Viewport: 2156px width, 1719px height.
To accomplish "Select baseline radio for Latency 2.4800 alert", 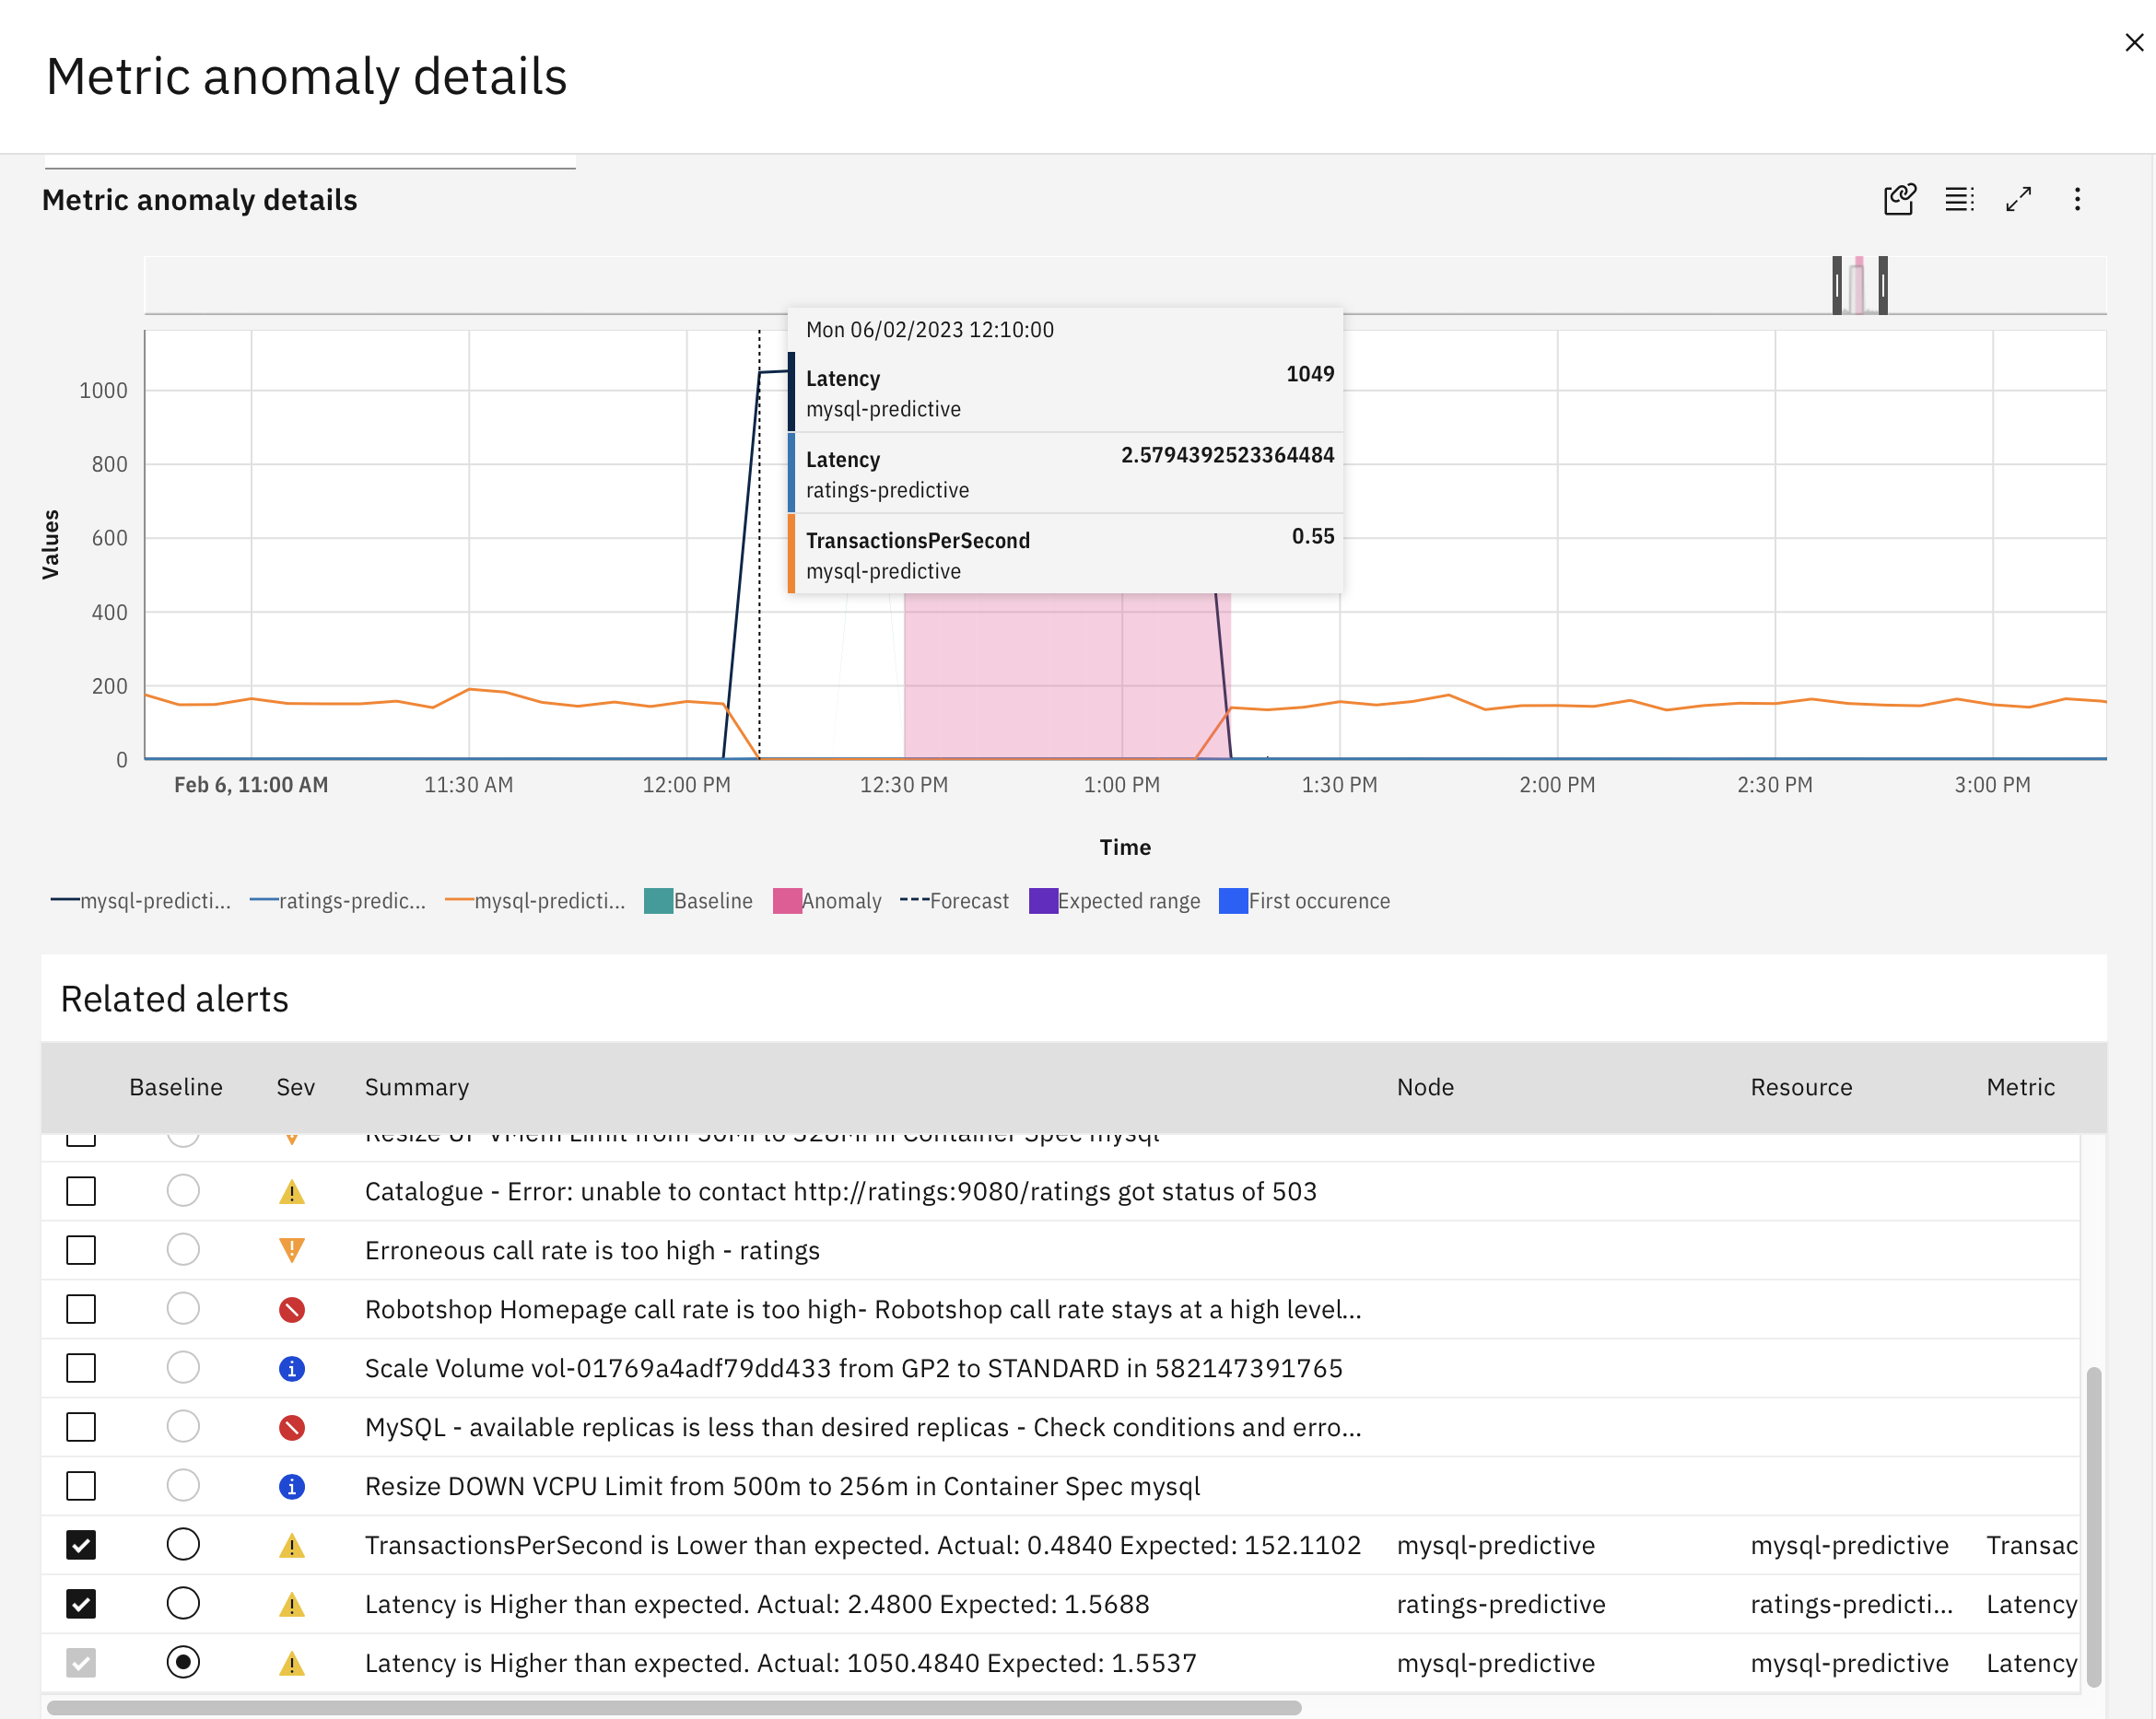I will [x=183, y=1603].
